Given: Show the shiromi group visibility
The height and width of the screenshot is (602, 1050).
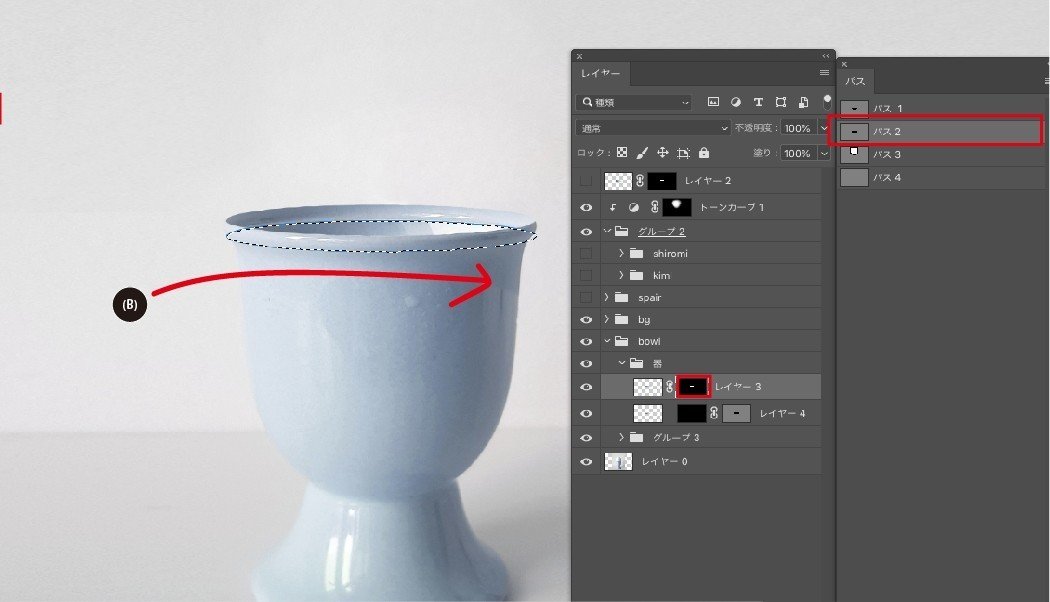Looking at the screenshot, I should (586, 253).
